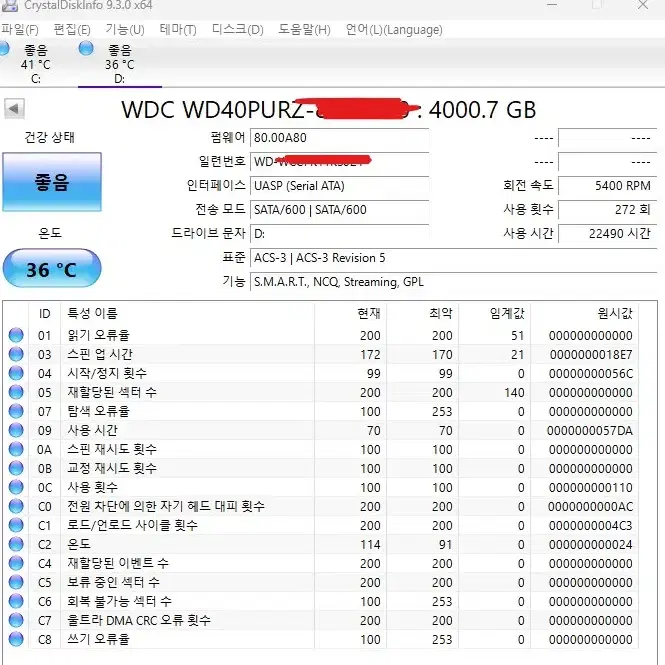The width and height of the screenshot is (665, 665).
Task: Click the status icon for C7 울트라 DMA CRC
Action: click(16, 620)
